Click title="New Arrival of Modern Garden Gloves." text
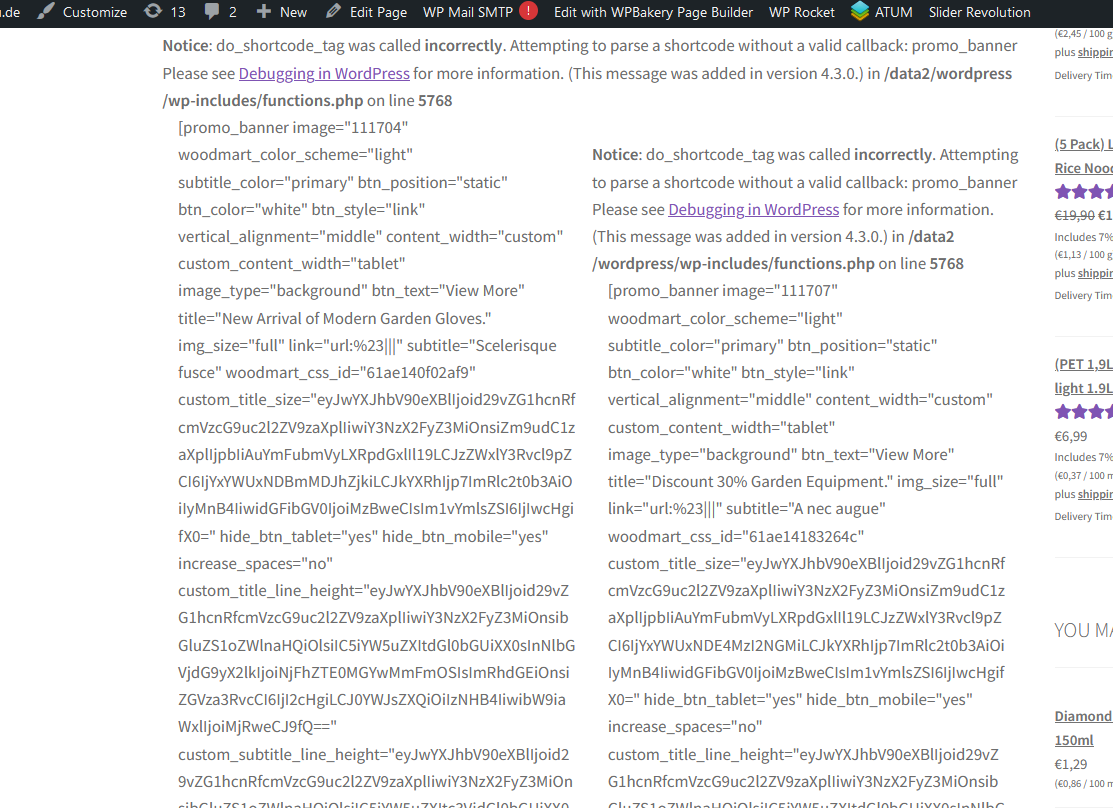 click(x=334, y=319)
